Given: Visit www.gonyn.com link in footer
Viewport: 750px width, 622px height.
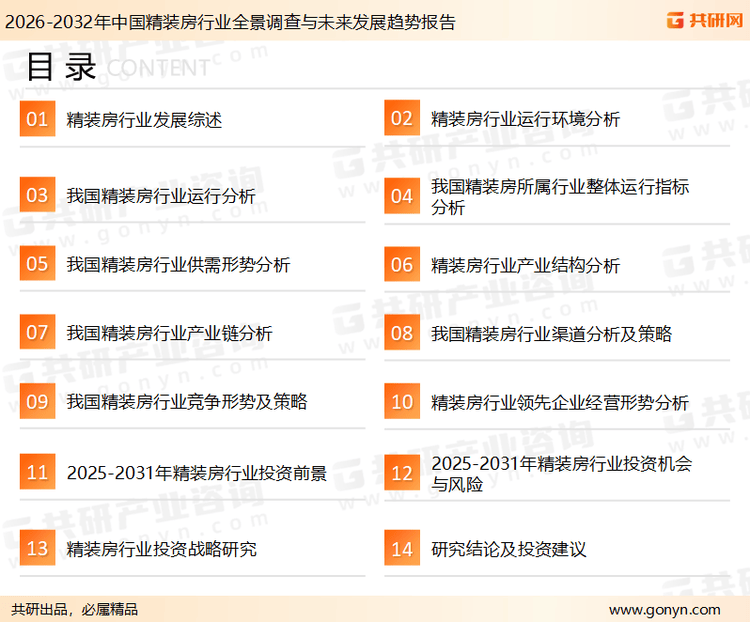Looking at the screenshot, I should pyautogui.click(x=664, y=609).
